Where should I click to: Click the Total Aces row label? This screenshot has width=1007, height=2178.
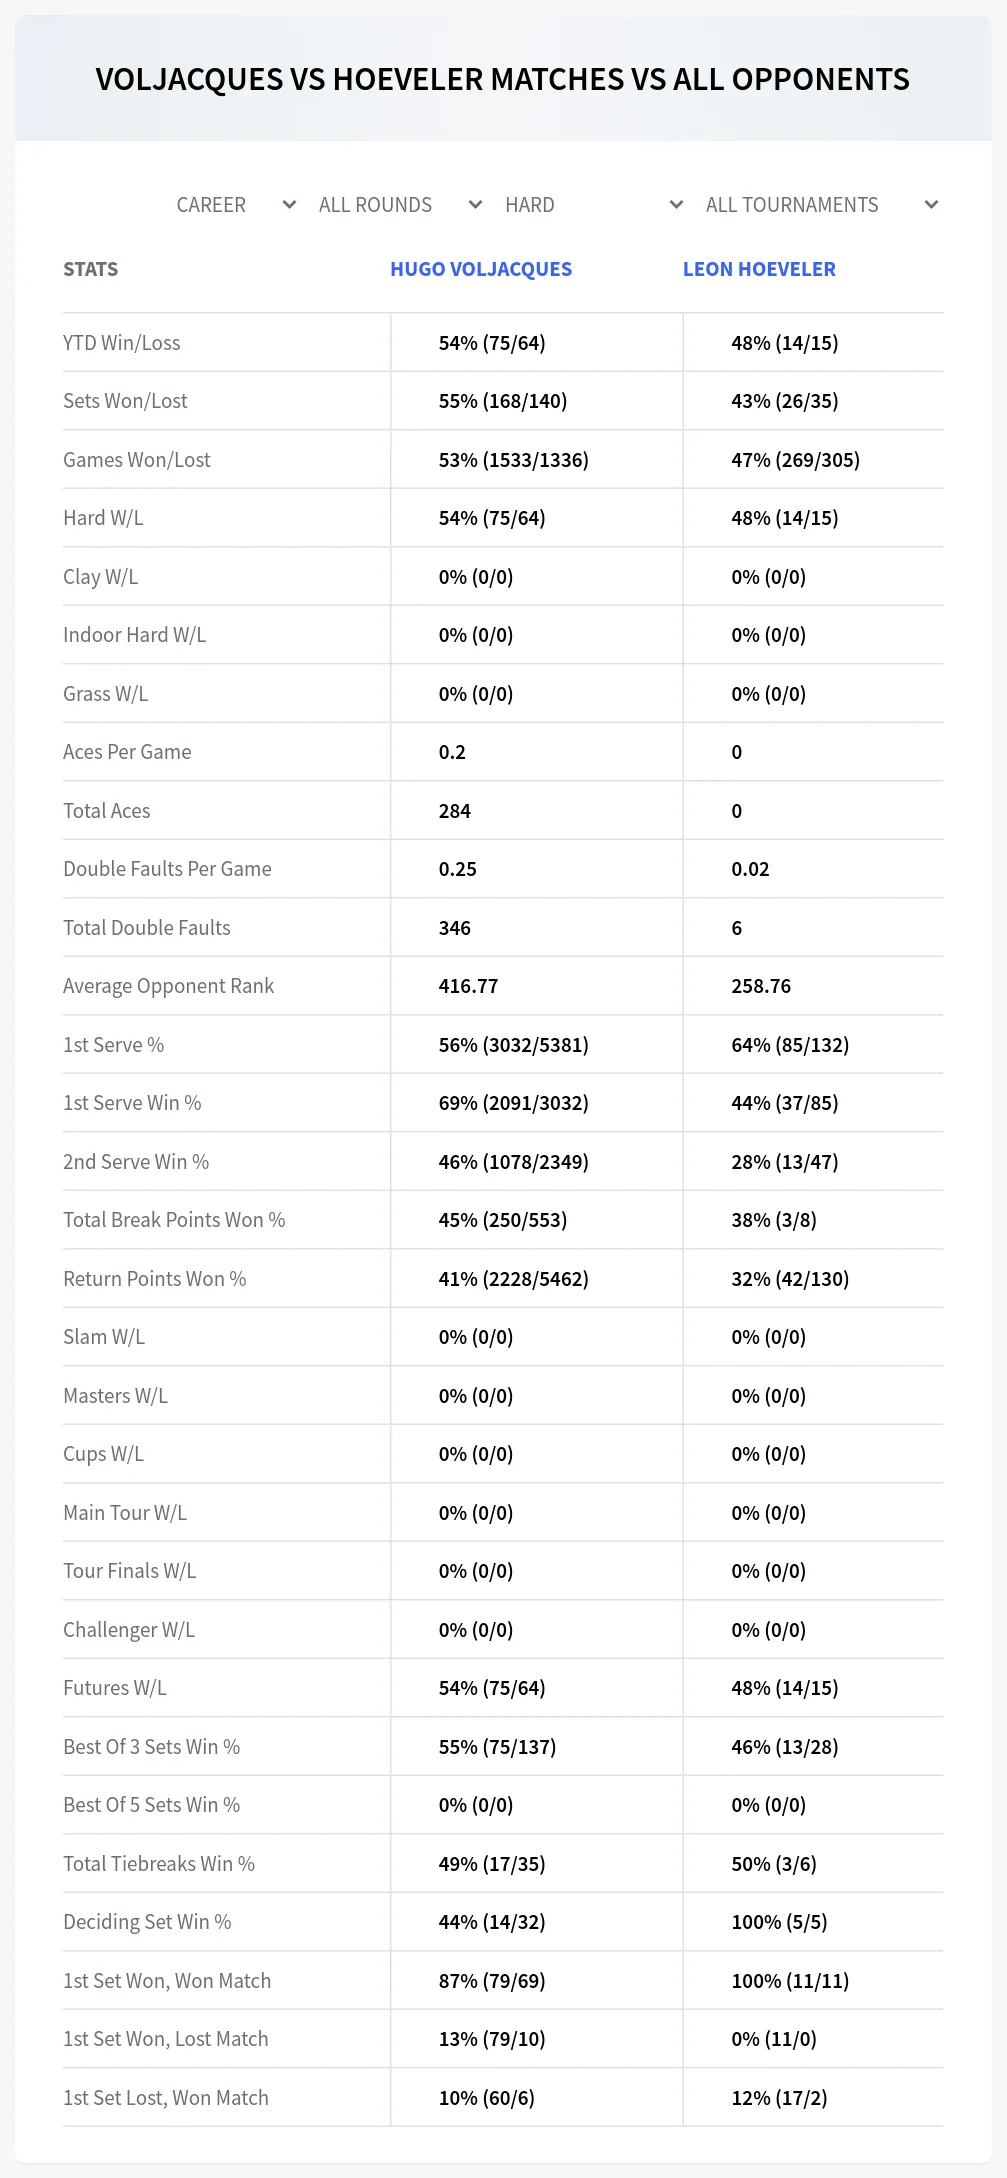click(x=107, y=811)
